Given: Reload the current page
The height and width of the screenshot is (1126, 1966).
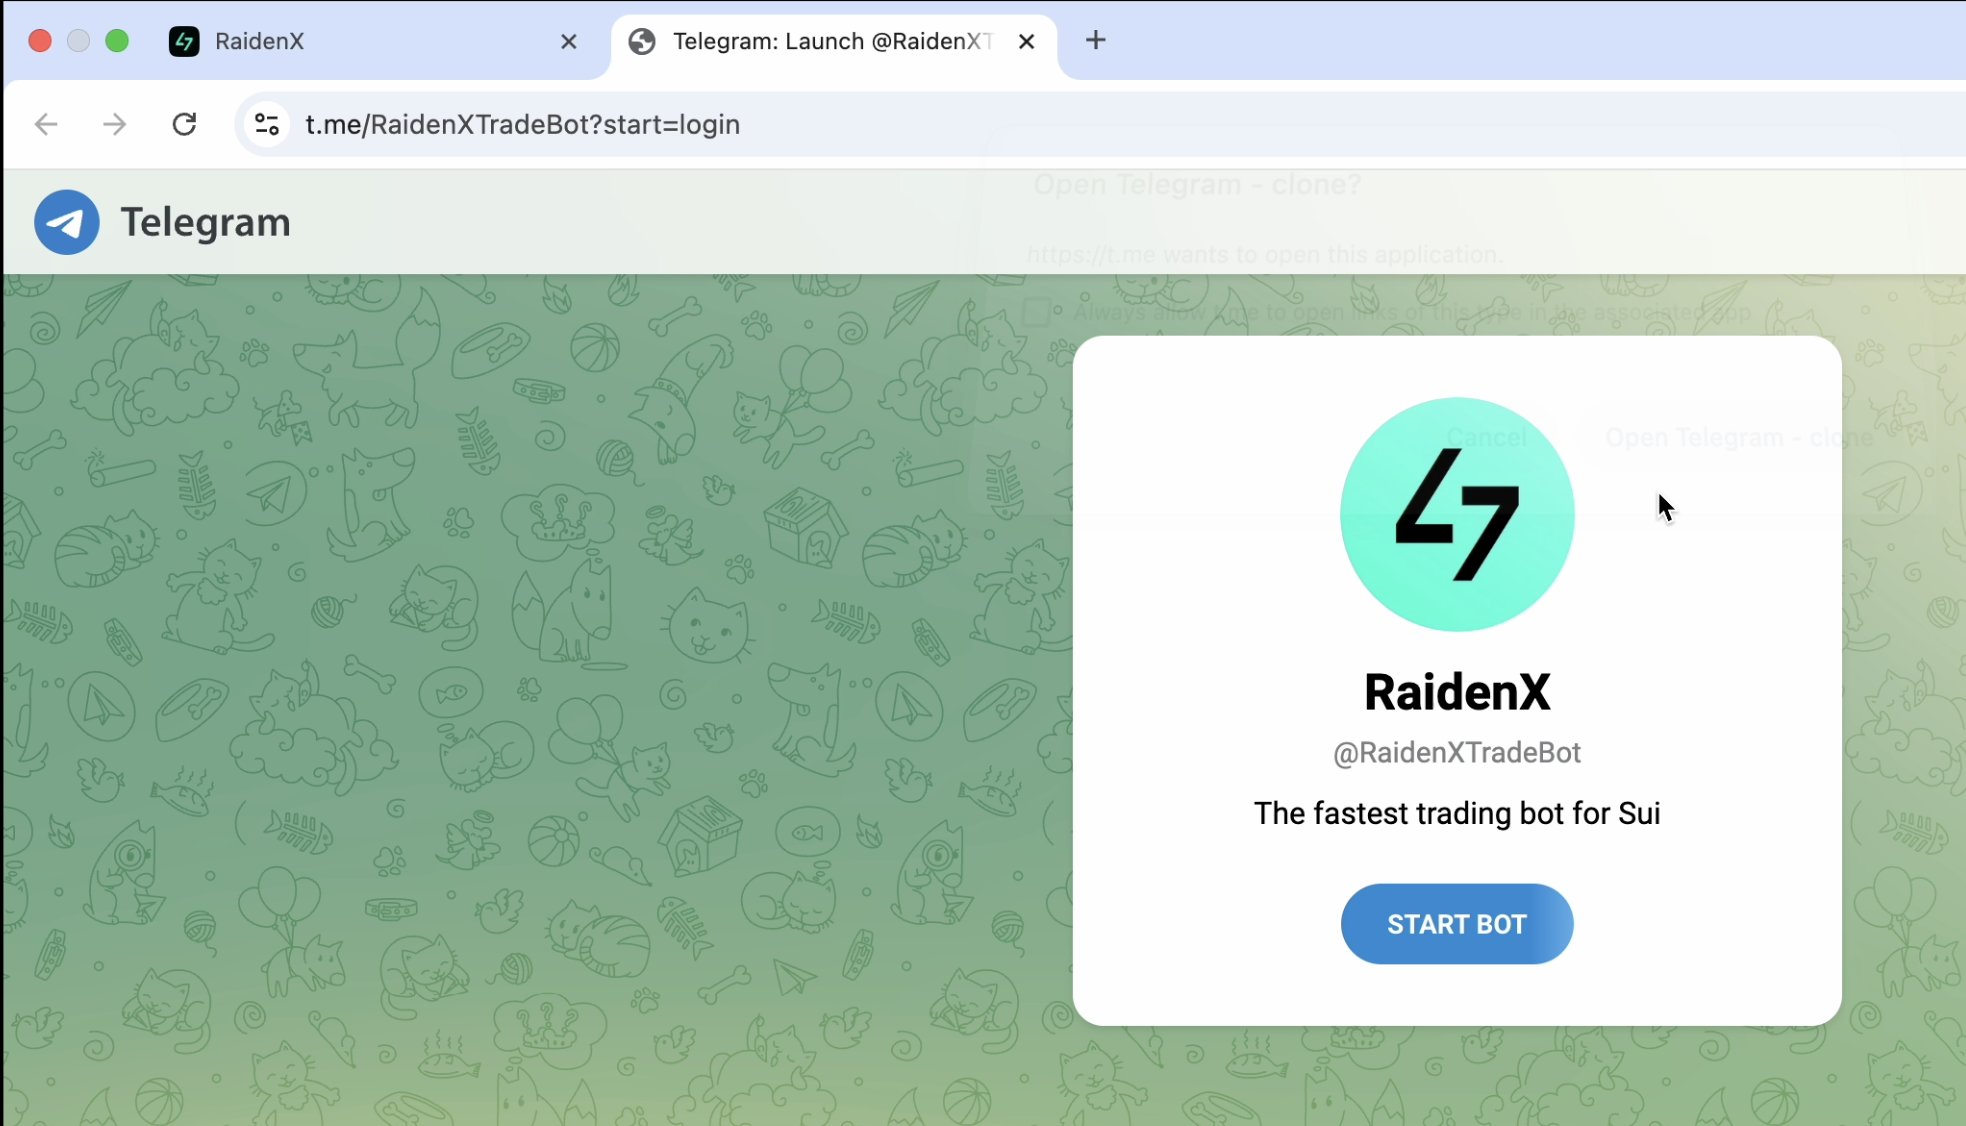Looking at the screenshot, I should click(x=184, y=124).
